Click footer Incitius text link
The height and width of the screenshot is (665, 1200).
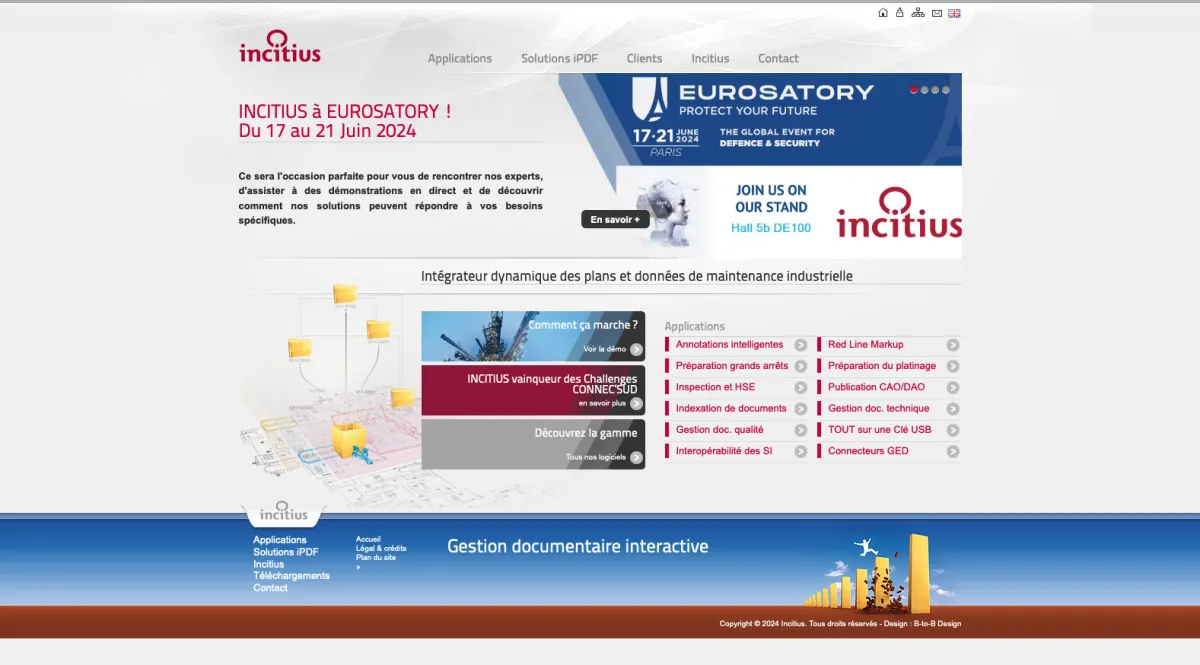tap(269, 564)
